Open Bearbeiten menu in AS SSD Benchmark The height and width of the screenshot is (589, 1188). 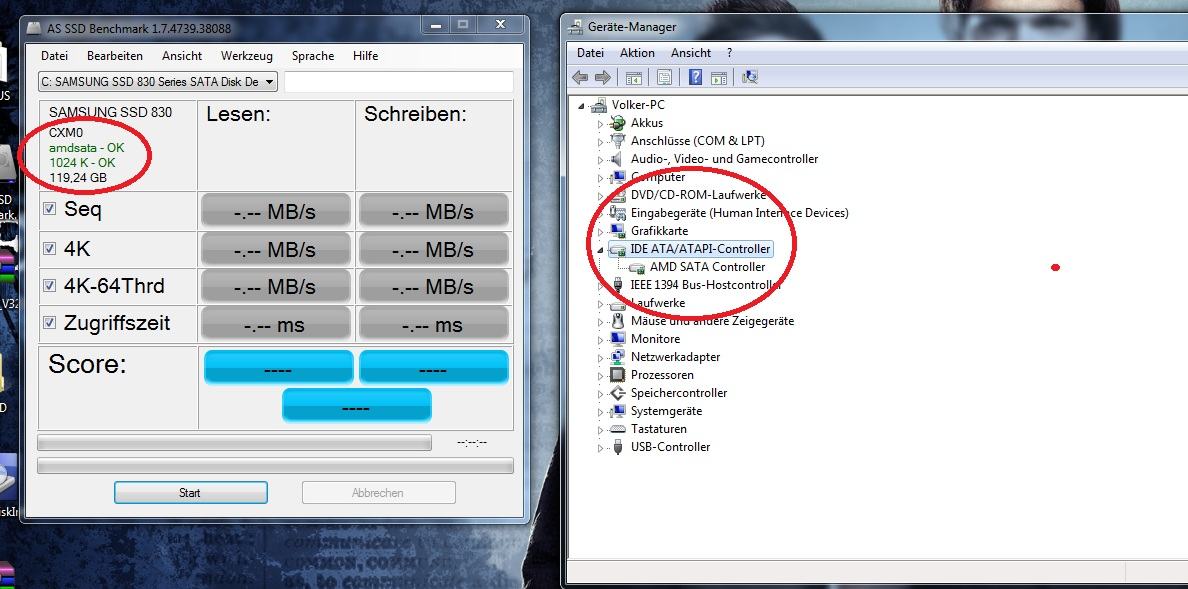(115, 56)
